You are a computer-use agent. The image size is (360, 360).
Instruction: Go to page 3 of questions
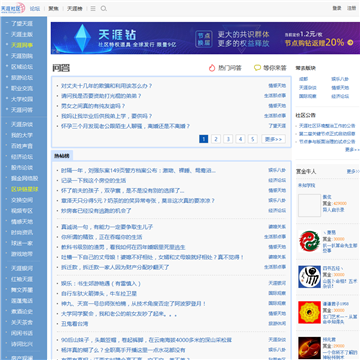point(228,139)
